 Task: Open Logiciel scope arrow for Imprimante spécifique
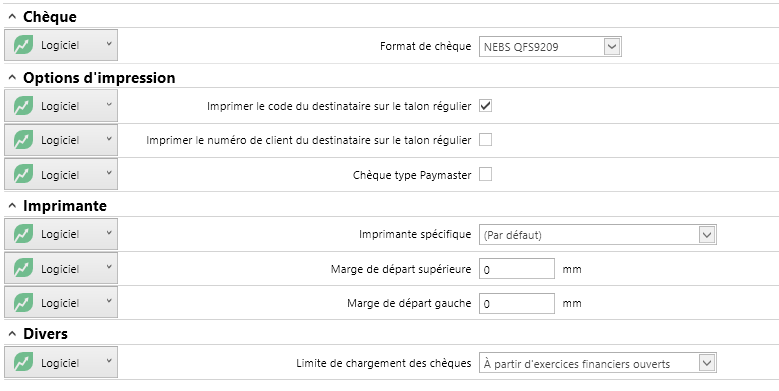click(x=109, y=233)
